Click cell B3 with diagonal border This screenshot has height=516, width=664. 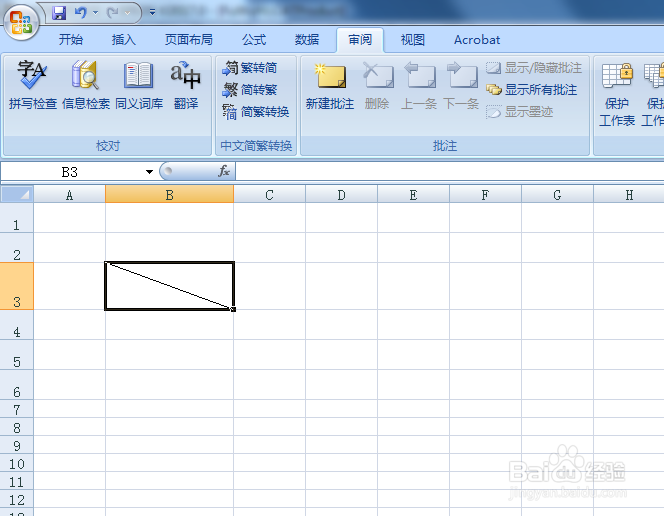point(169,286)
